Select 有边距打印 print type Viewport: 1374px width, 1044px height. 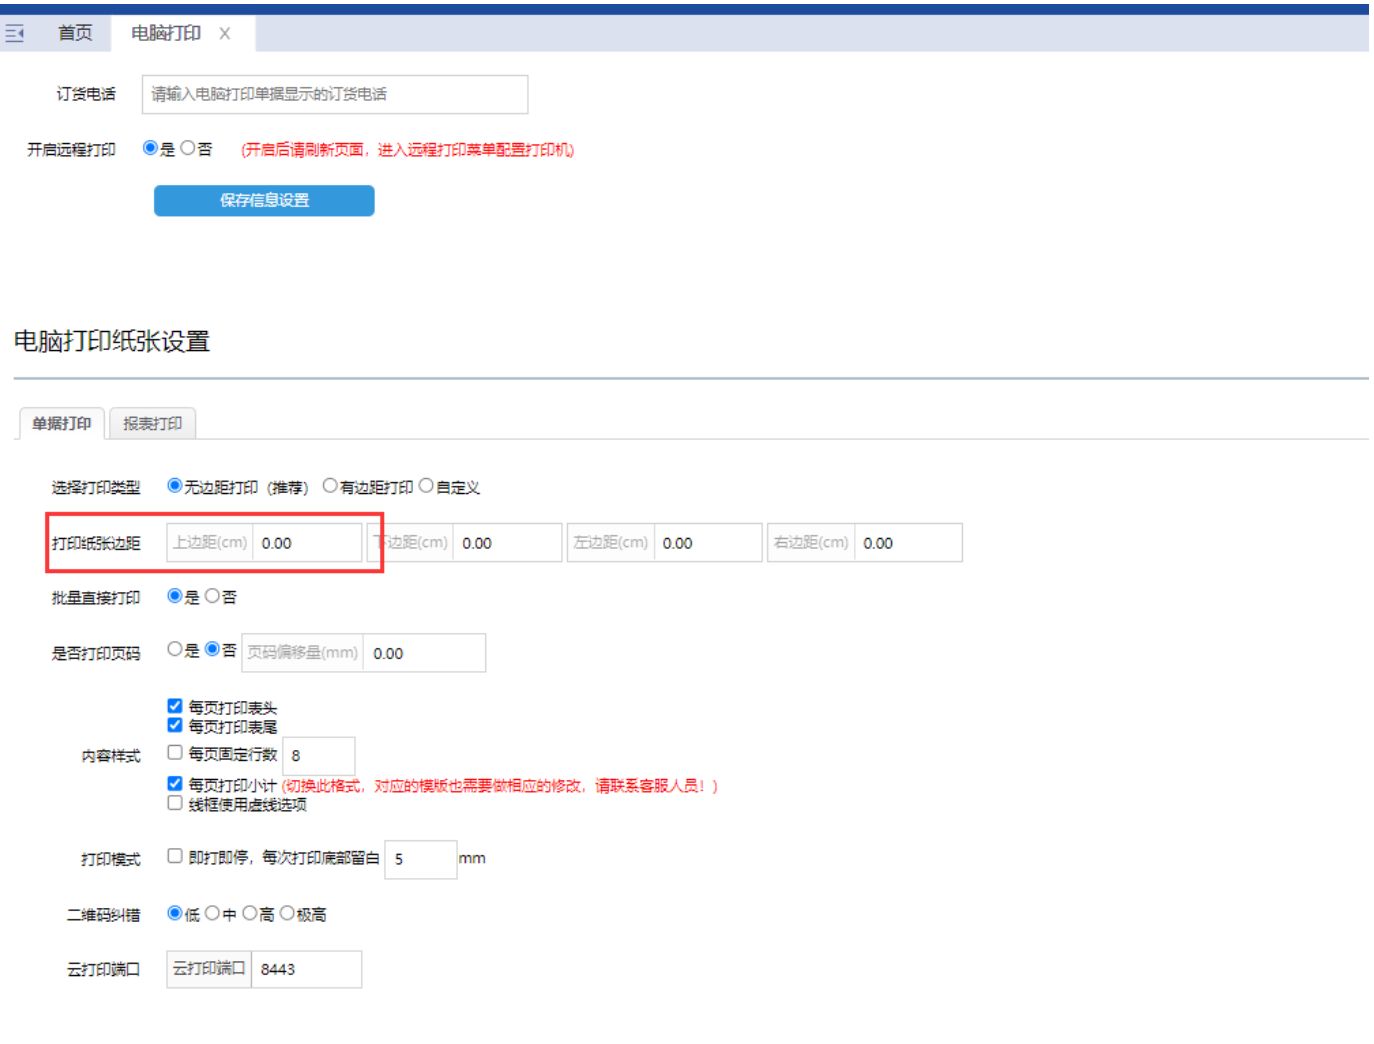tap(330, 486)
